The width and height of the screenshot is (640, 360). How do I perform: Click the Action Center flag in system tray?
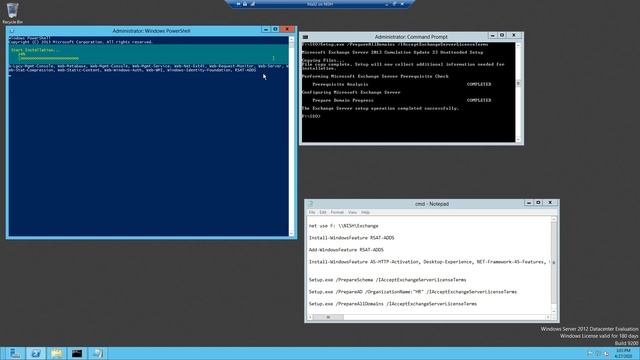click(x=590, y=353)
